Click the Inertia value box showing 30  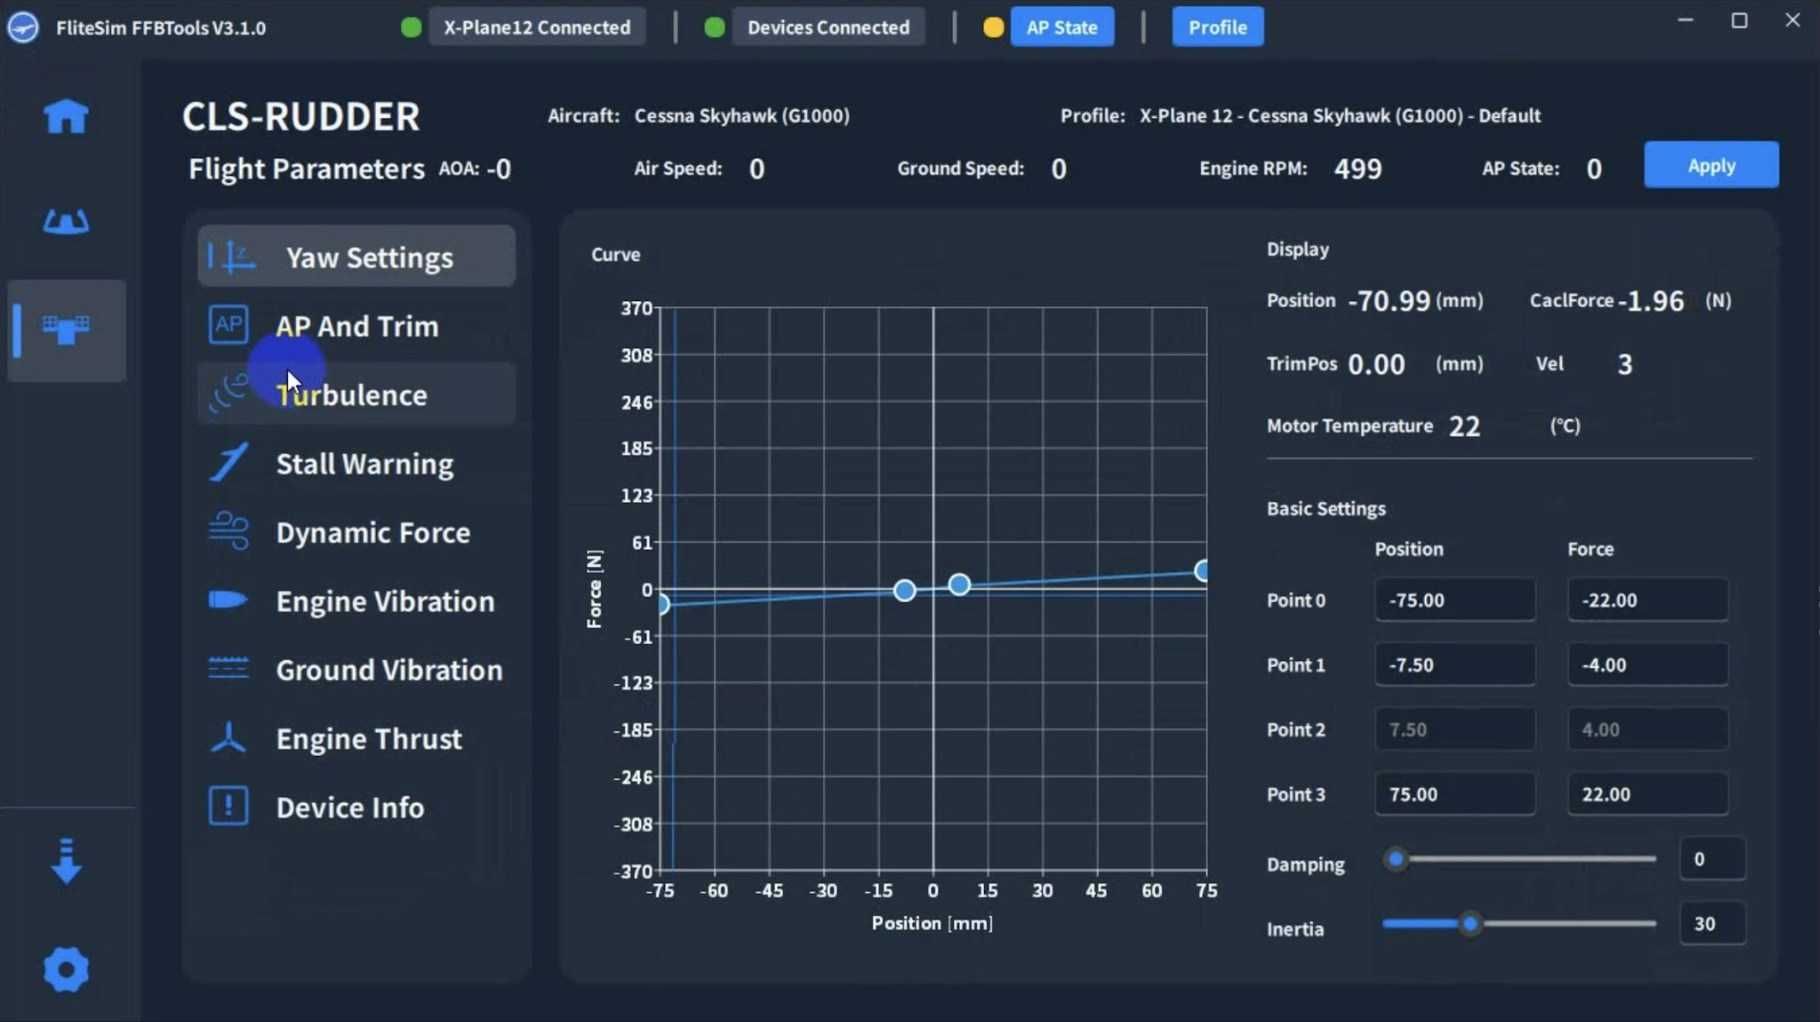1712,924
